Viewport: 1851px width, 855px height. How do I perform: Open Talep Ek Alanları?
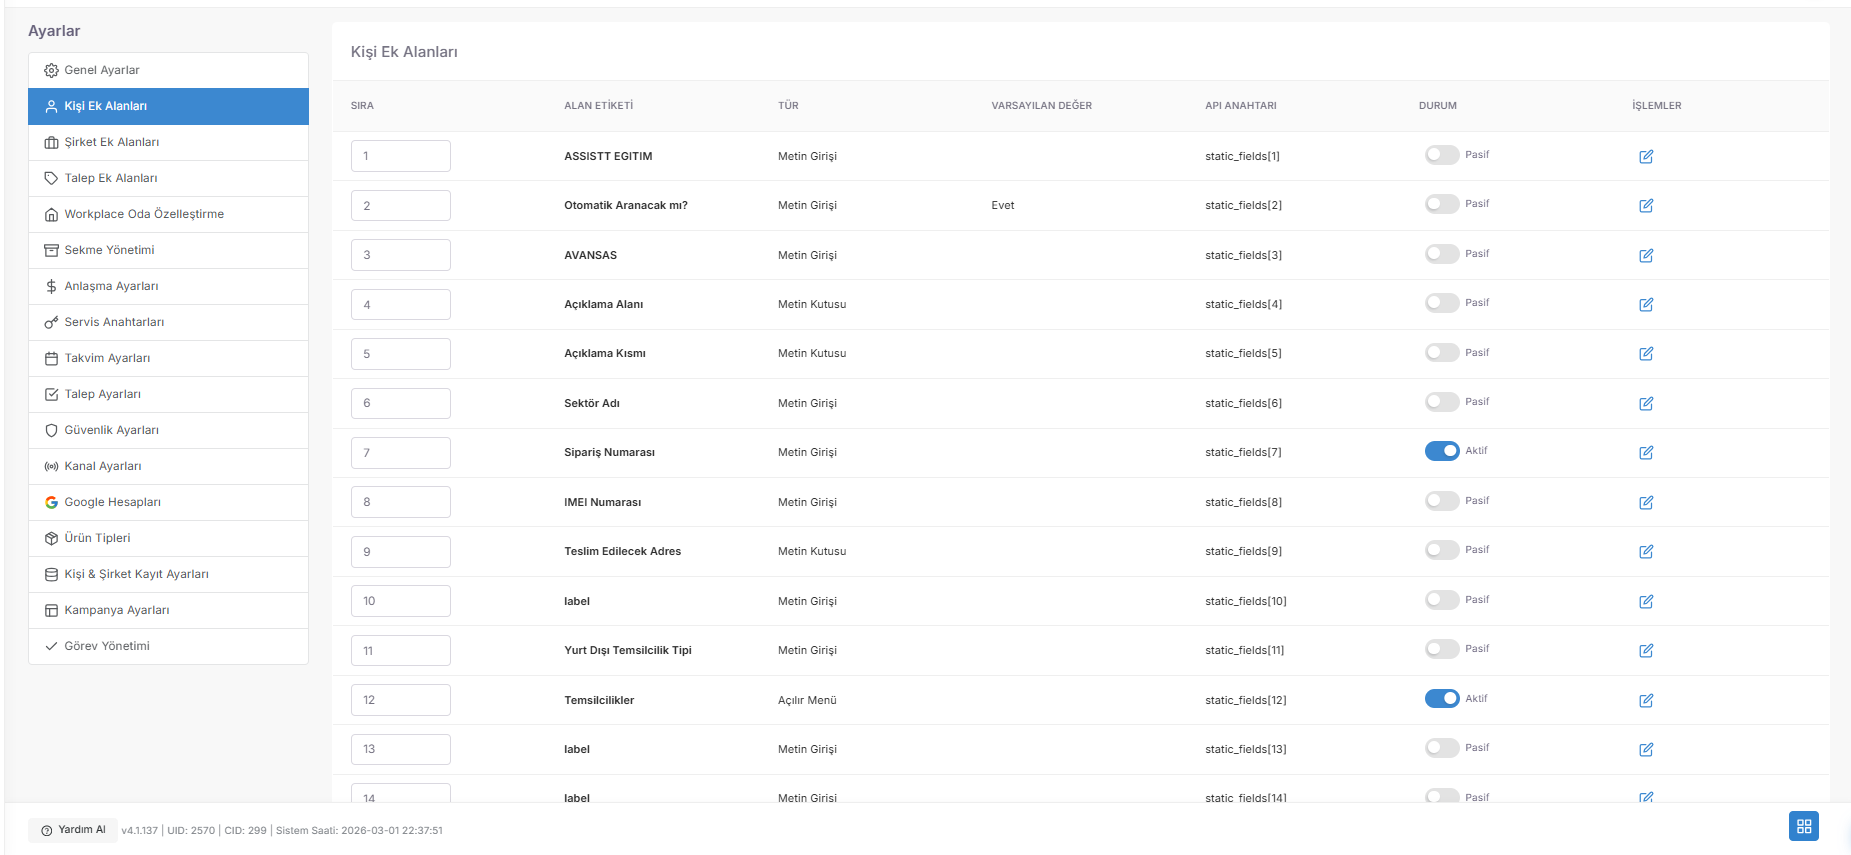click(x=168, y=178)
